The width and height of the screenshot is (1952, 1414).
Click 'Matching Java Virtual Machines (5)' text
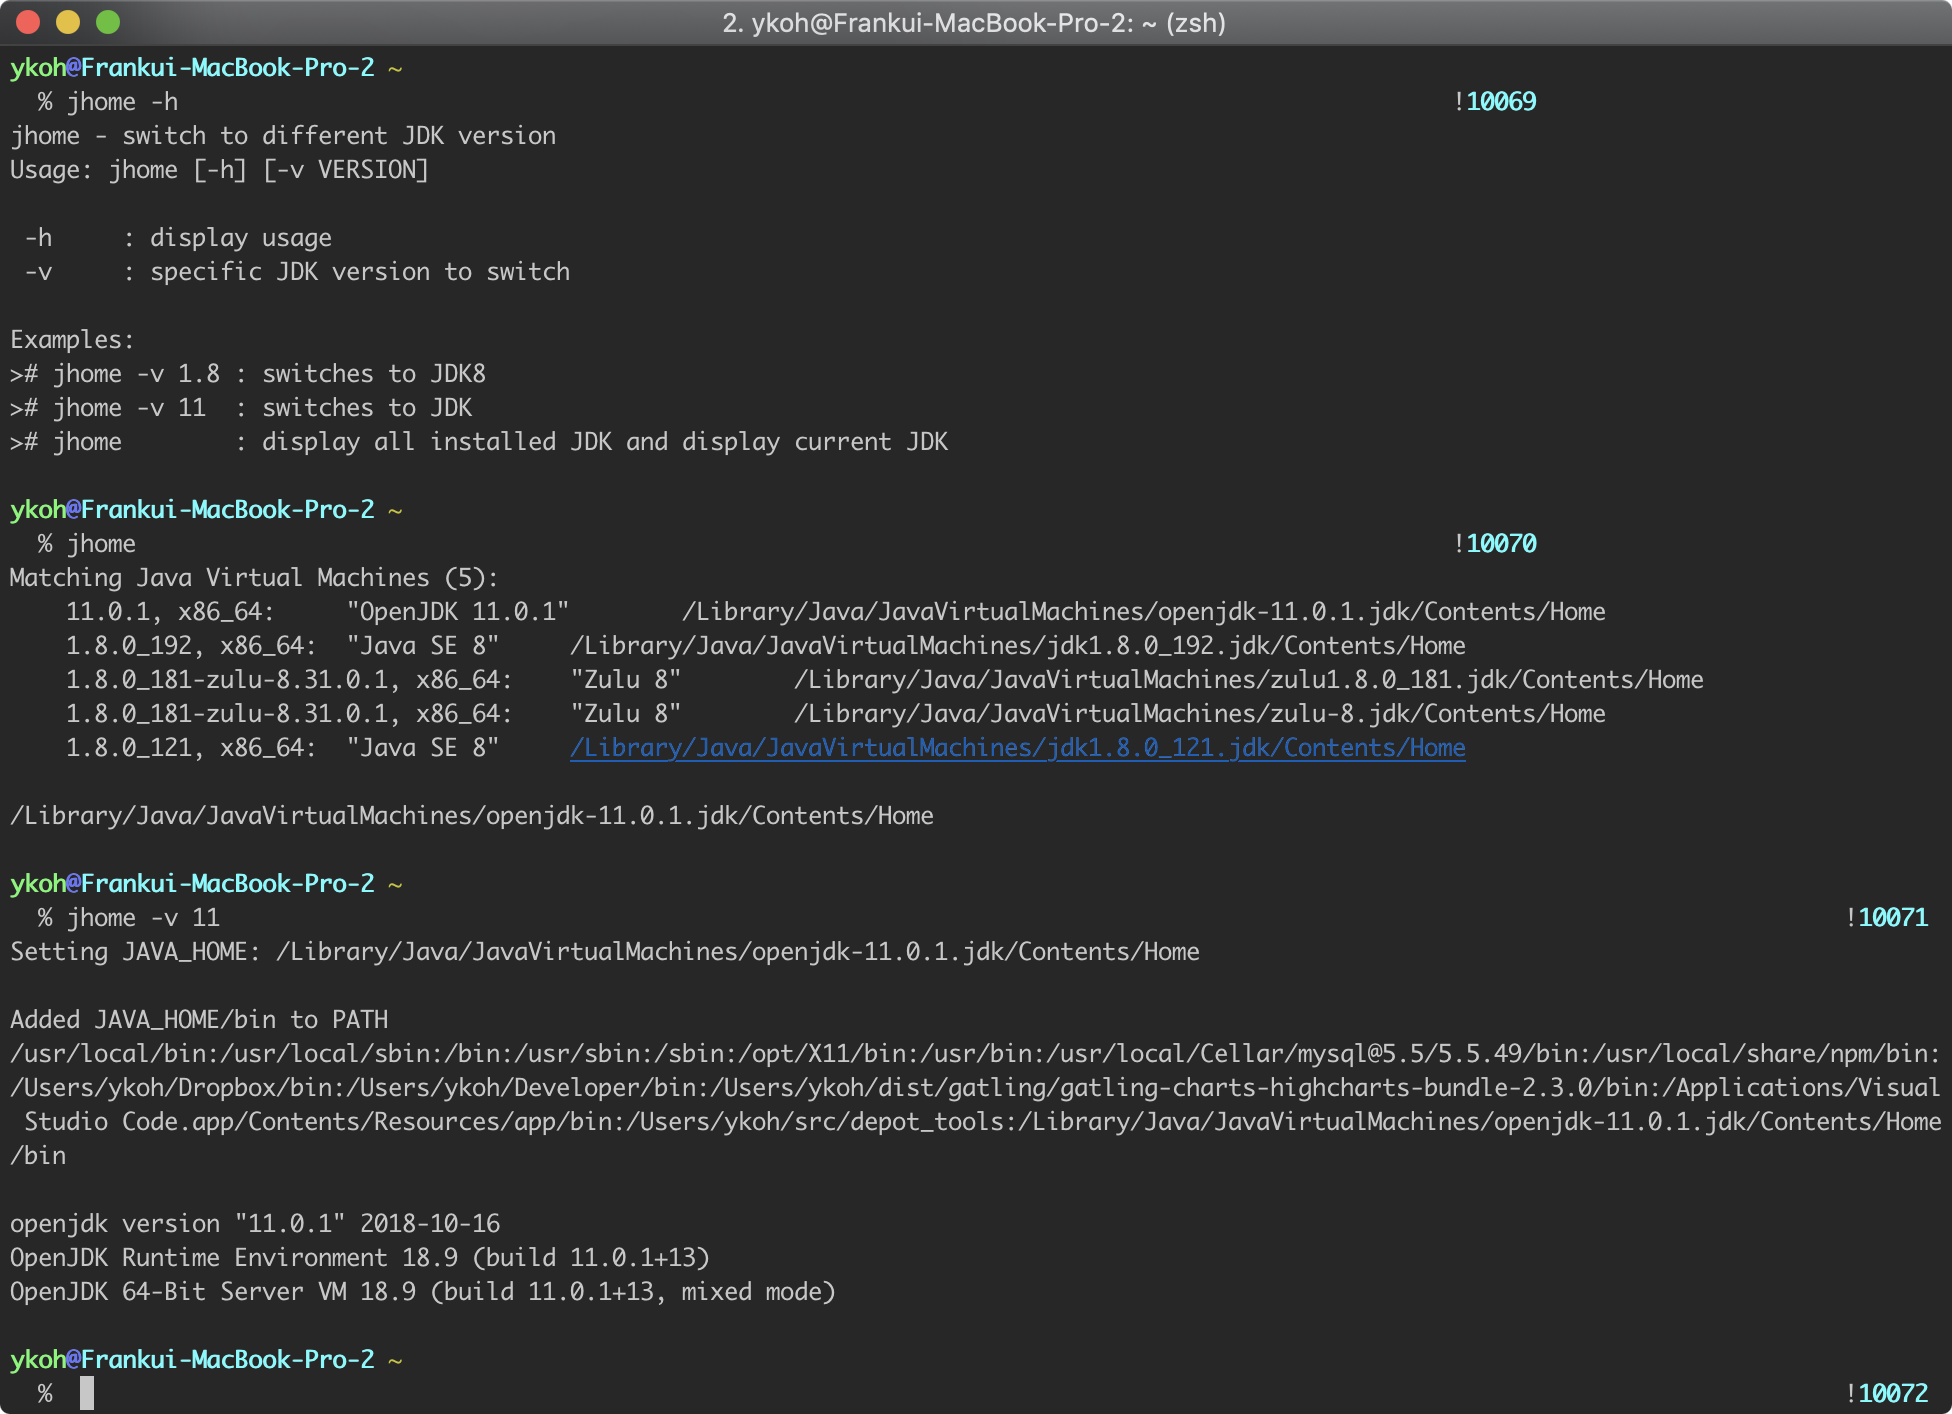click(x=253, y=578)
